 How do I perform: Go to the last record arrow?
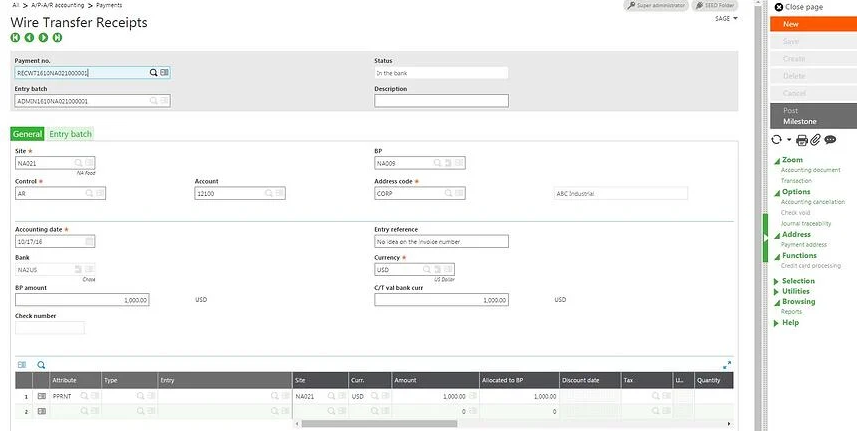pyautogui.click(x=57, y=38)
